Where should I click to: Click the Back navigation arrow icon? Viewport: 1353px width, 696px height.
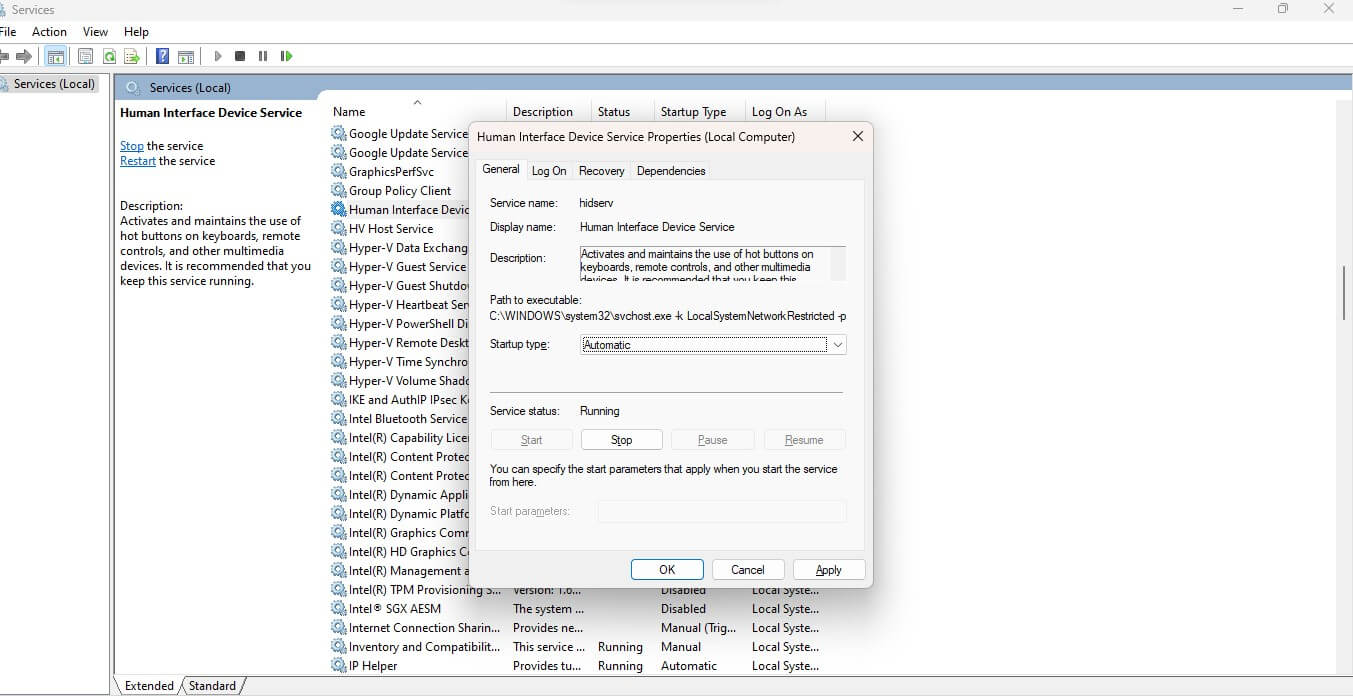click(x=6, y=56)
